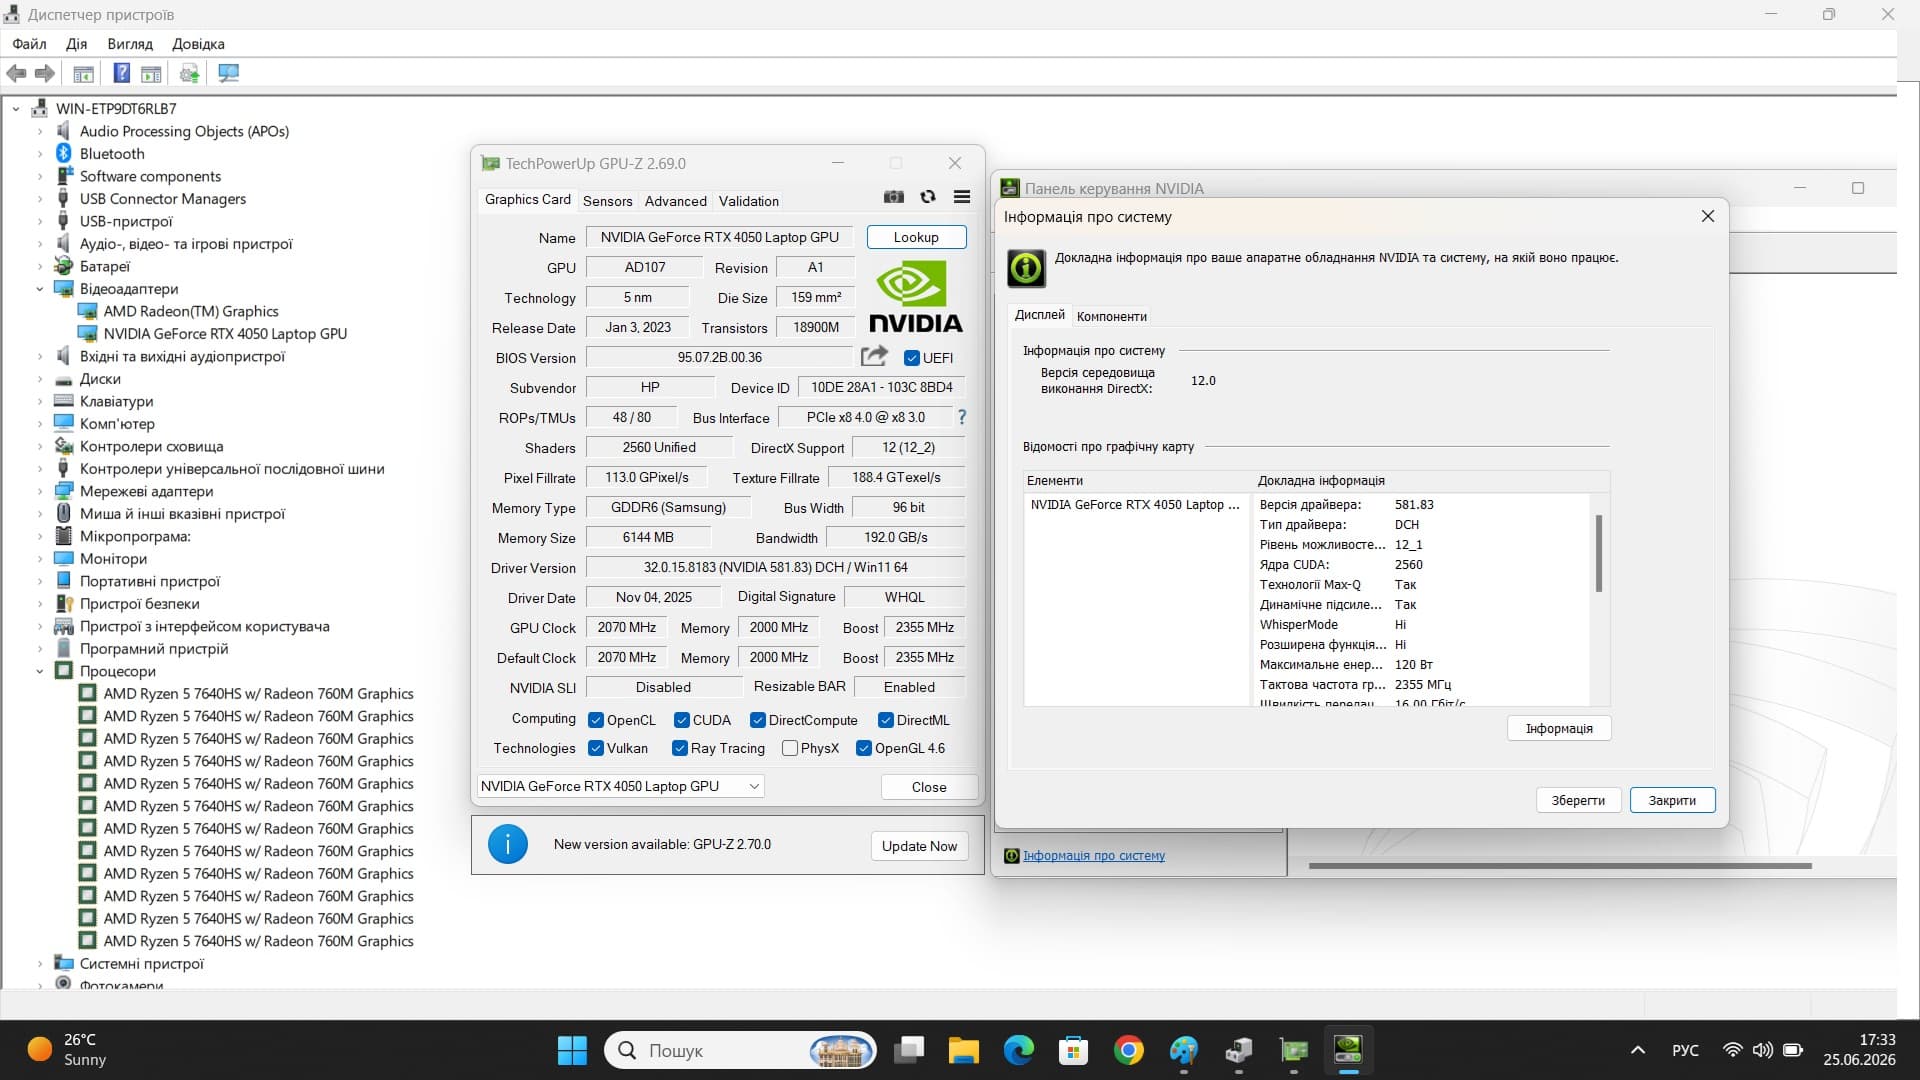Select AMD Radeon(TM) Graphics tree item
Screen dimensions: 1920x1080
(191, 311)
